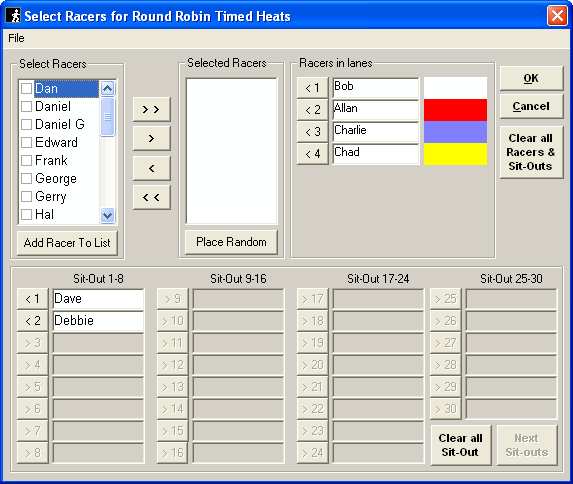This screenshot has width=573, height=484.
Task: Remove Bob using the lane '< 1' button
Action: coord(313,88)
